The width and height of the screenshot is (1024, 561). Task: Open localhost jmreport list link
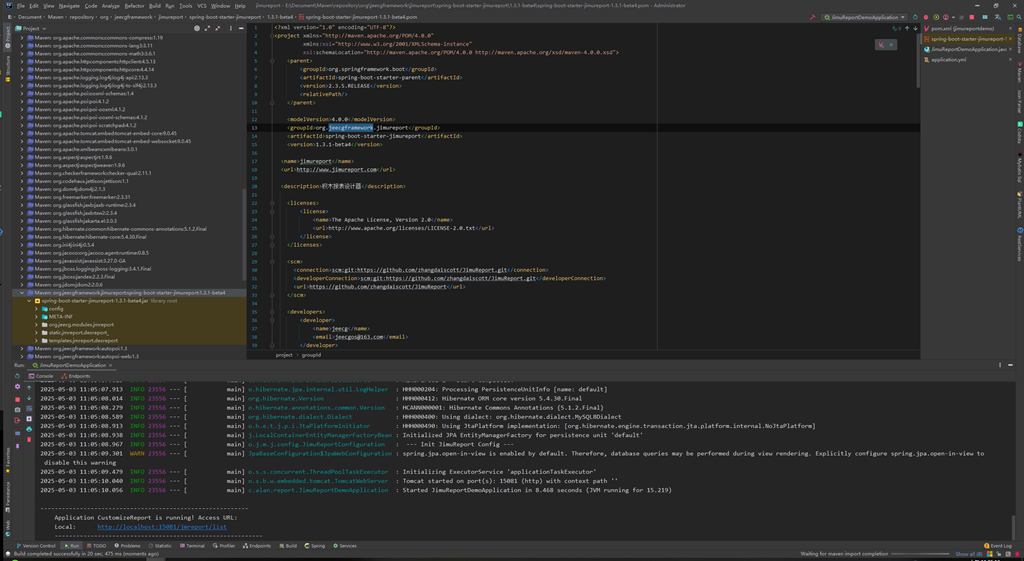click(x=162, y=526)
